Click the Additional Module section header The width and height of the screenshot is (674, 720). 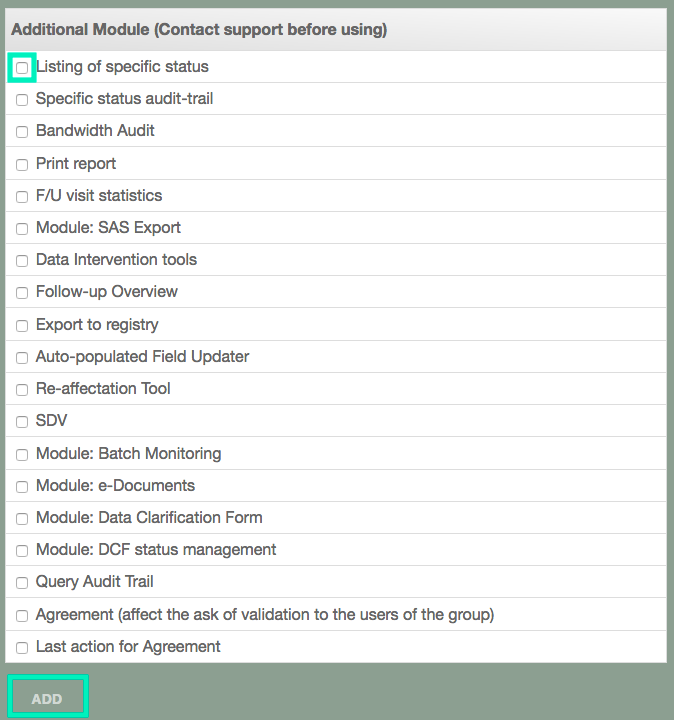click(199, 30)
